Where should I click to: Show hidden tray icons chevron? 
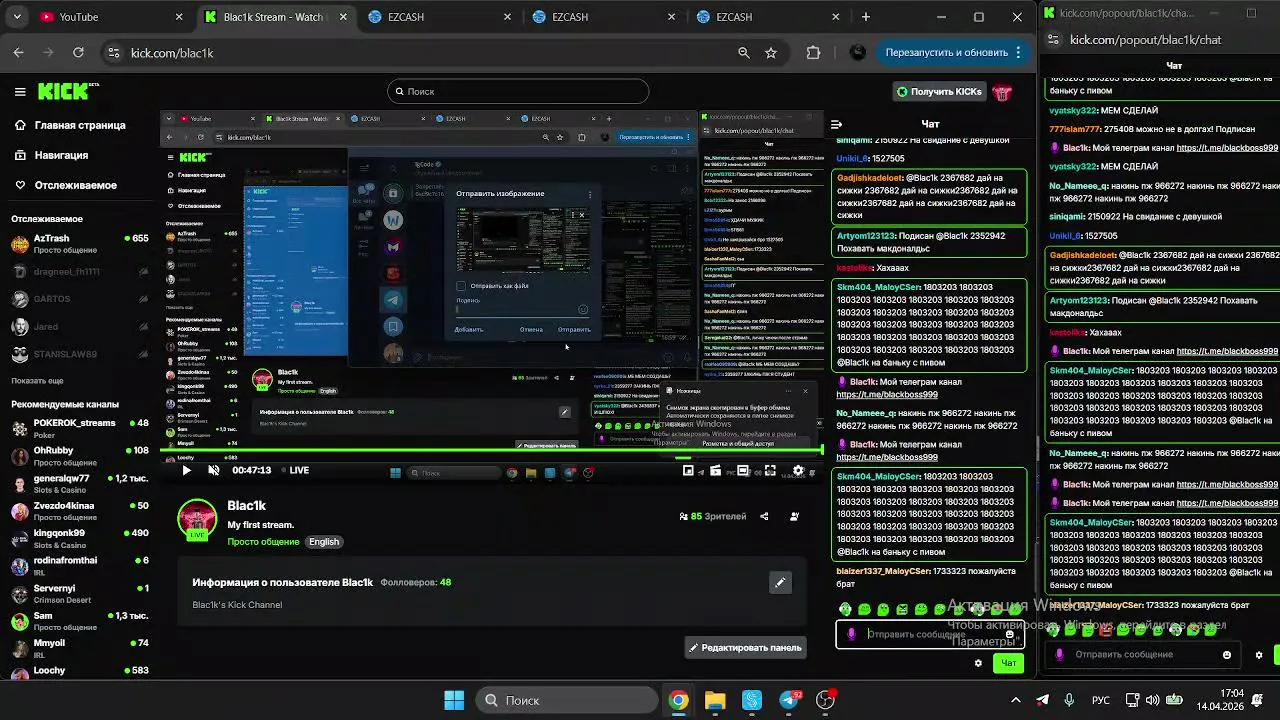tap(1016, 700)
